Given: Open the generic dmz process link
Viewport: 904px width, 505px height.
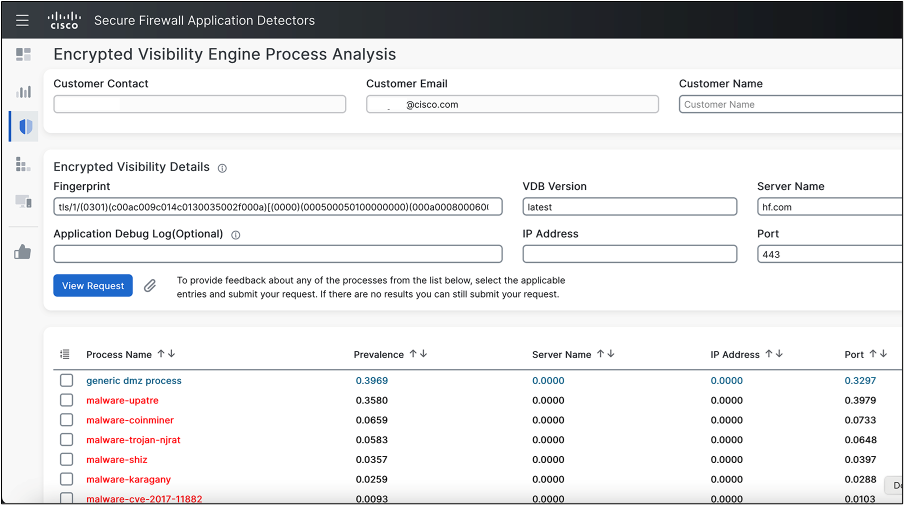Looking at the screenshot, I should coord(134,380).
